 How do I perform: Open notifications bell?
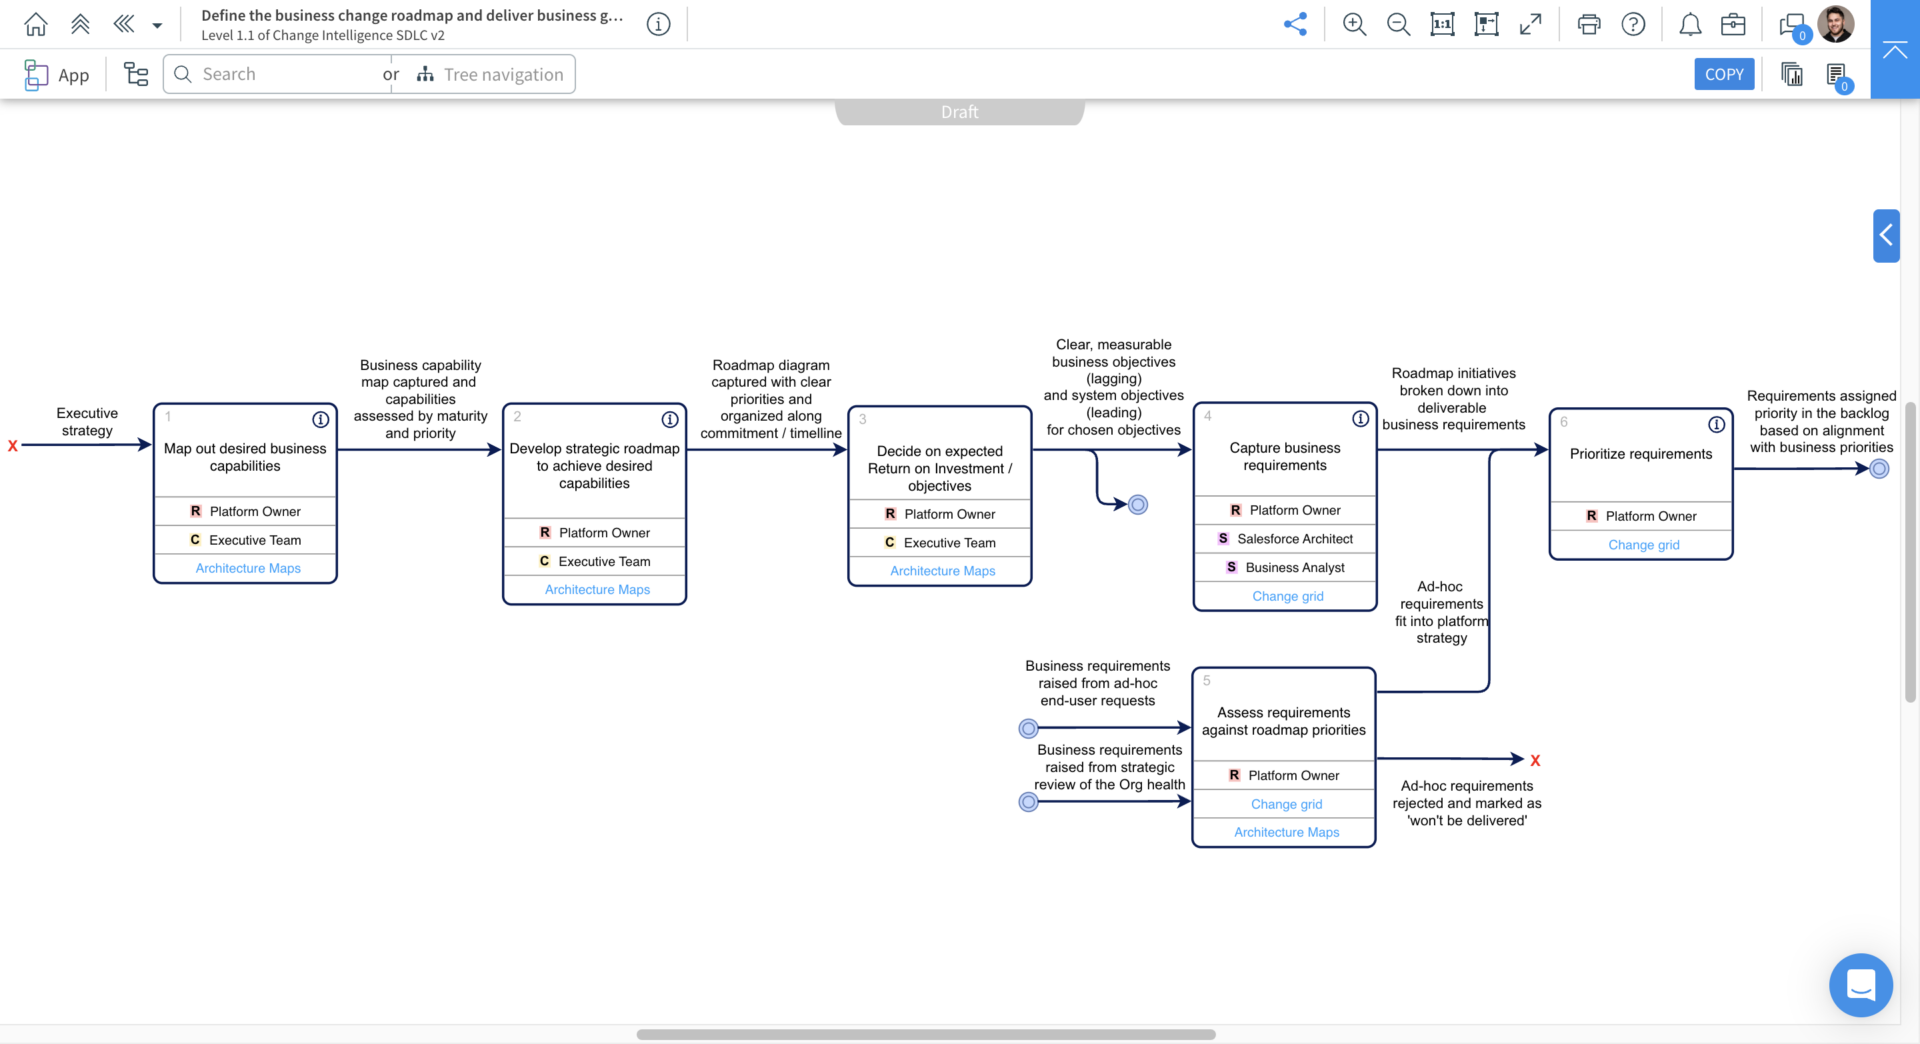point(1690,23)
